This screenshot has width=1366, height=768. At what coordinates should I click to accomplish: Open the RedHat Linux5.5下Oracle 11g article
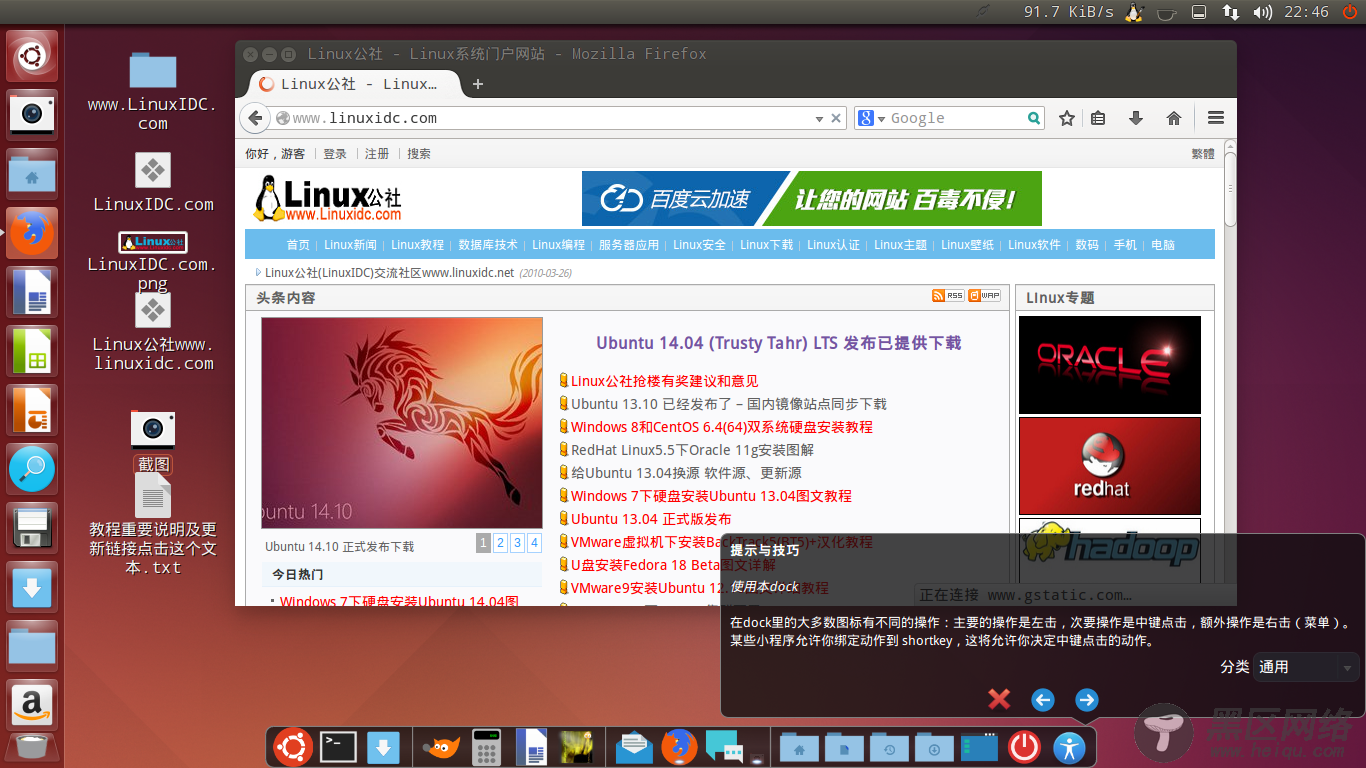point(692,450)
